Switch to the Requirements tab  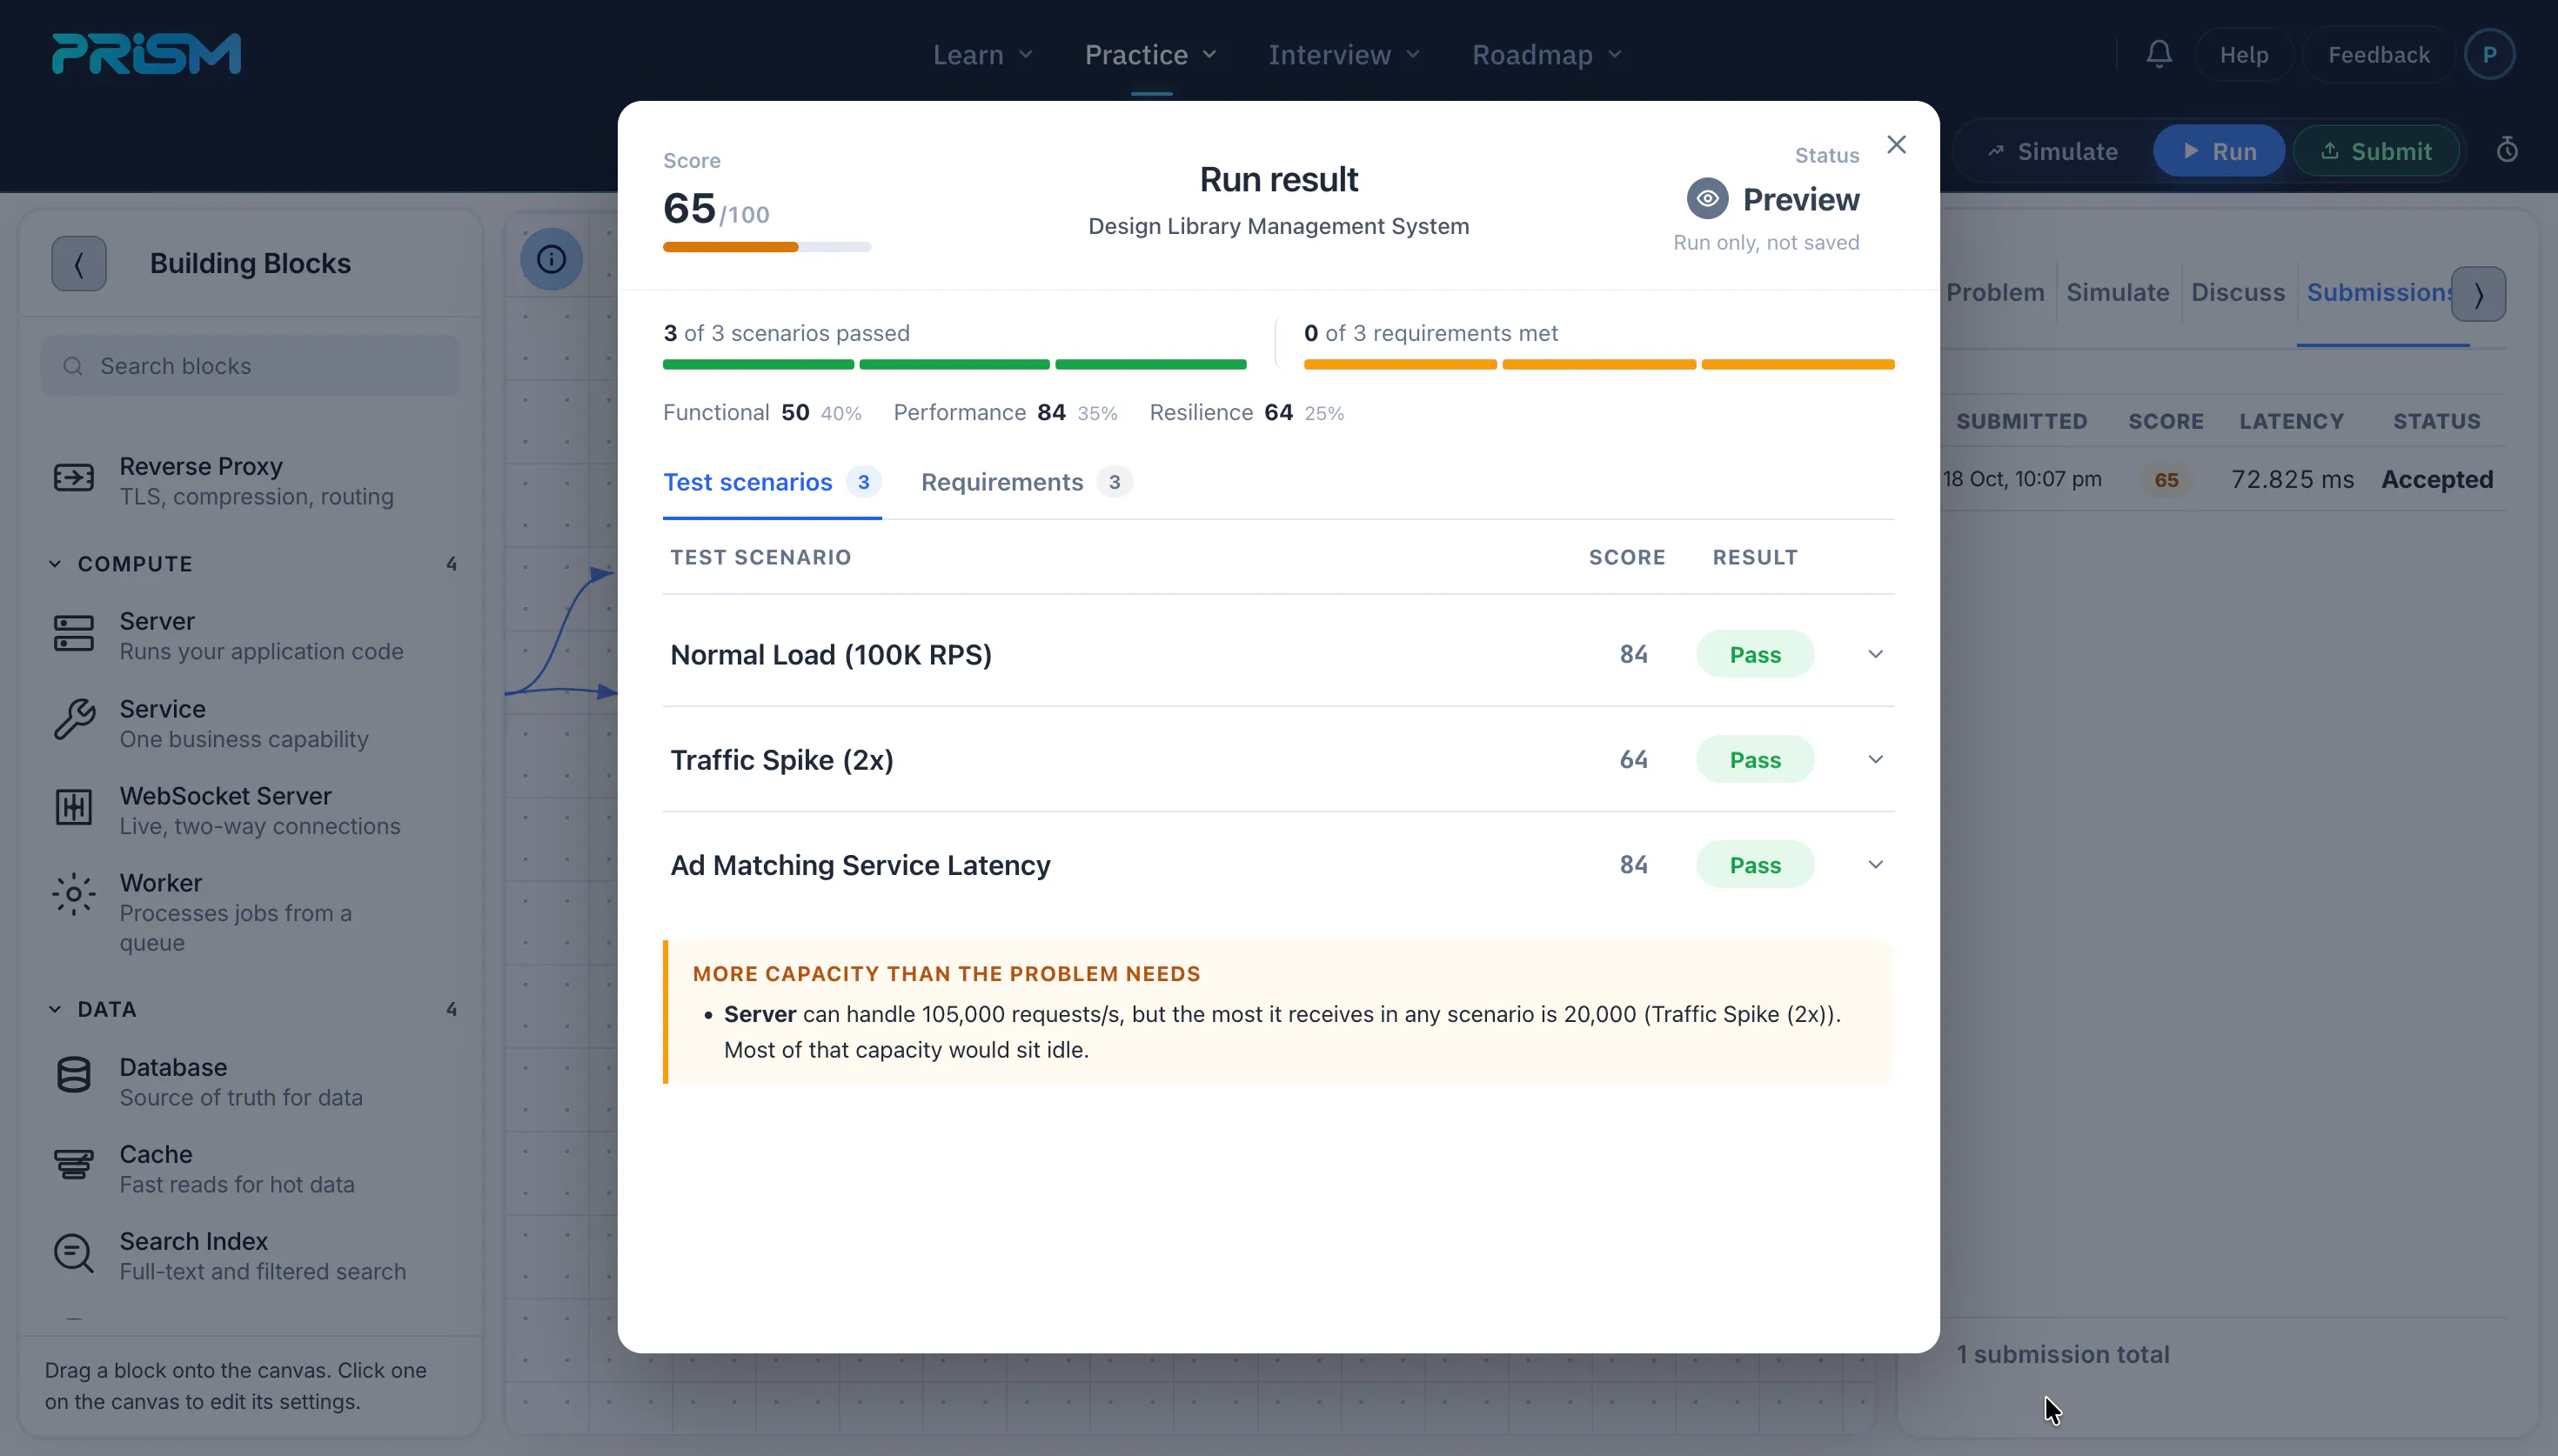click(x=1026, y=482)
